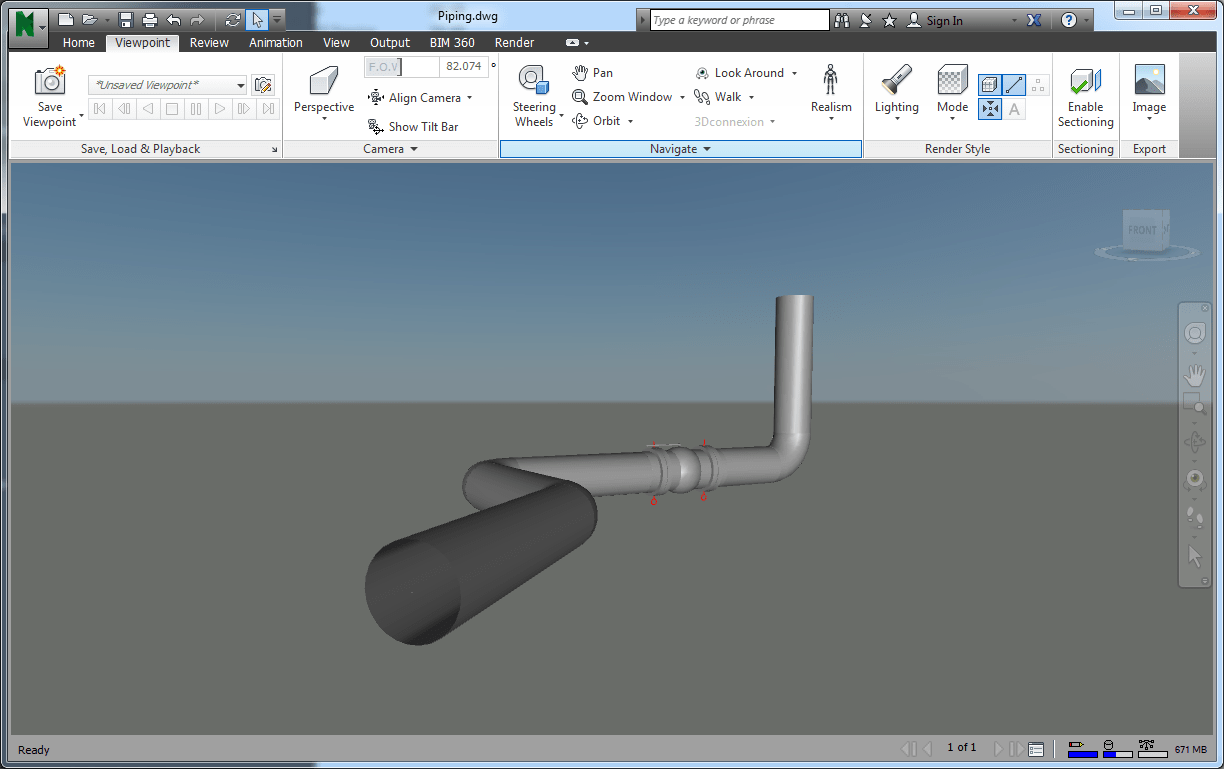Toggle Enable Sectioning
The height and width of the screenshot is (769, 1224).
pos(1085,96)
